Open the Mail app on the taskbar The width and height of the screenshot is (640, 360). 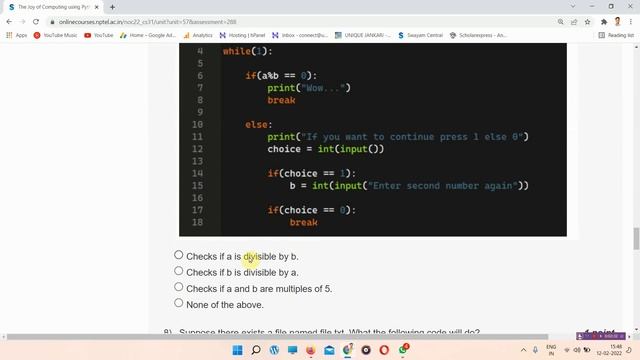coord(329,350)
